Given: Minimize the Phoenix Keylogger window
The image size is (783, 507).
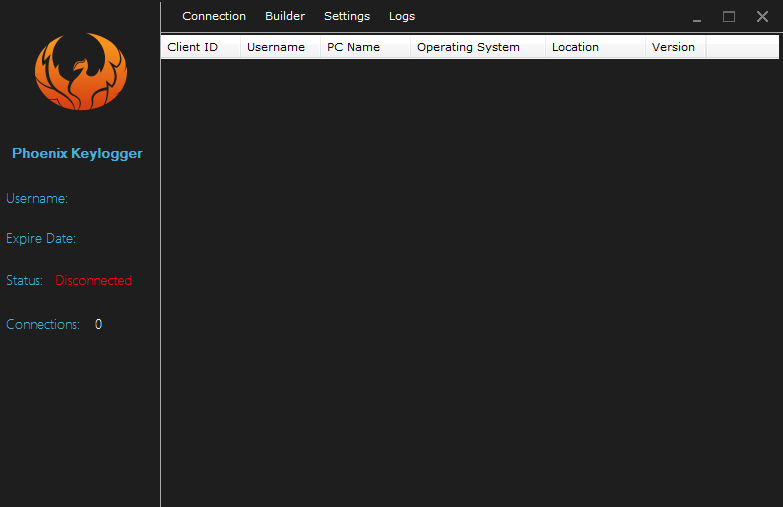Looking at the screenshot, I should (x=697, y=18).
